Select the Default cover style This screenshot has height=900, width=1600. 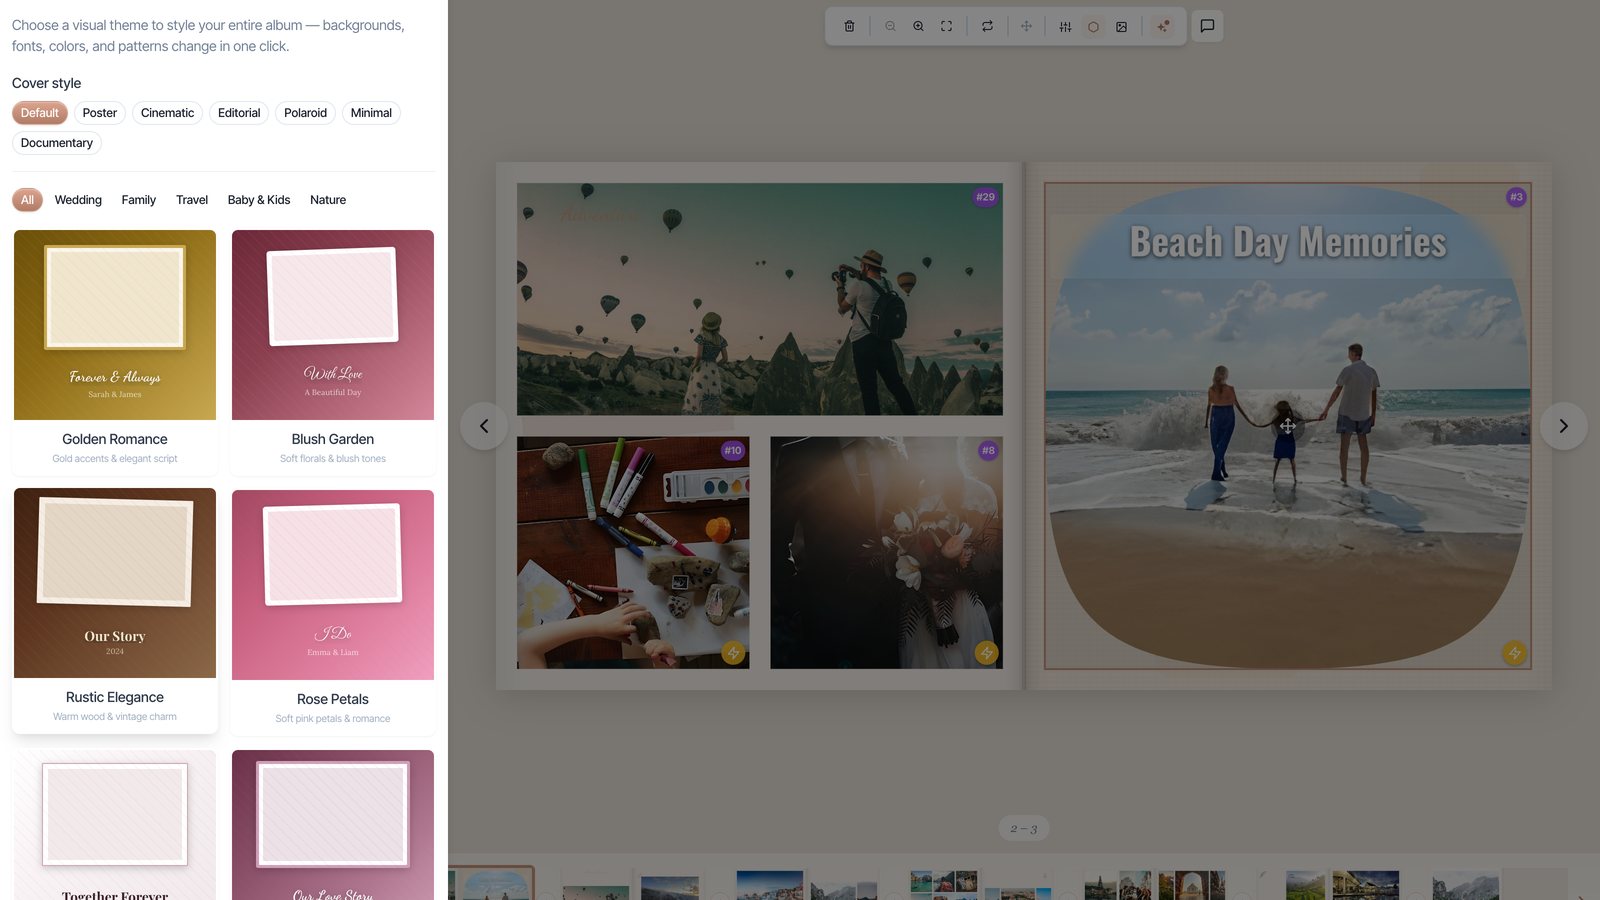(40, 113)
